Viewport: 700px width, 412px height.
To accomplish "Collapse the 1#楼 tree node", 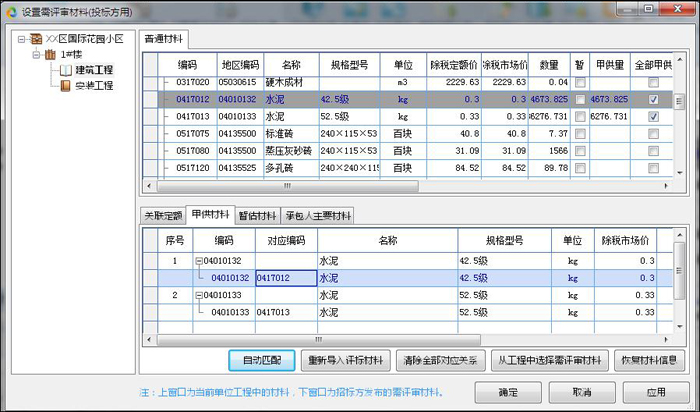I will click(36, 55).
